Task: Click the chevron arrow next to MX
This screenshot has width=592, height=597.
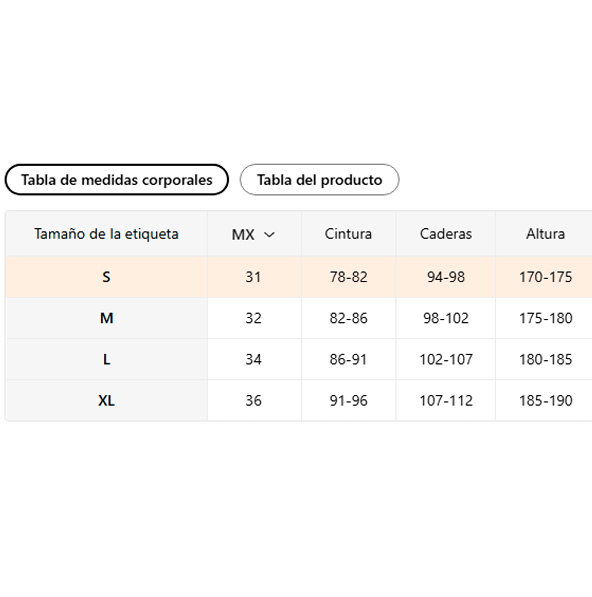Action: pyautogui.click(x=269, y=235)
